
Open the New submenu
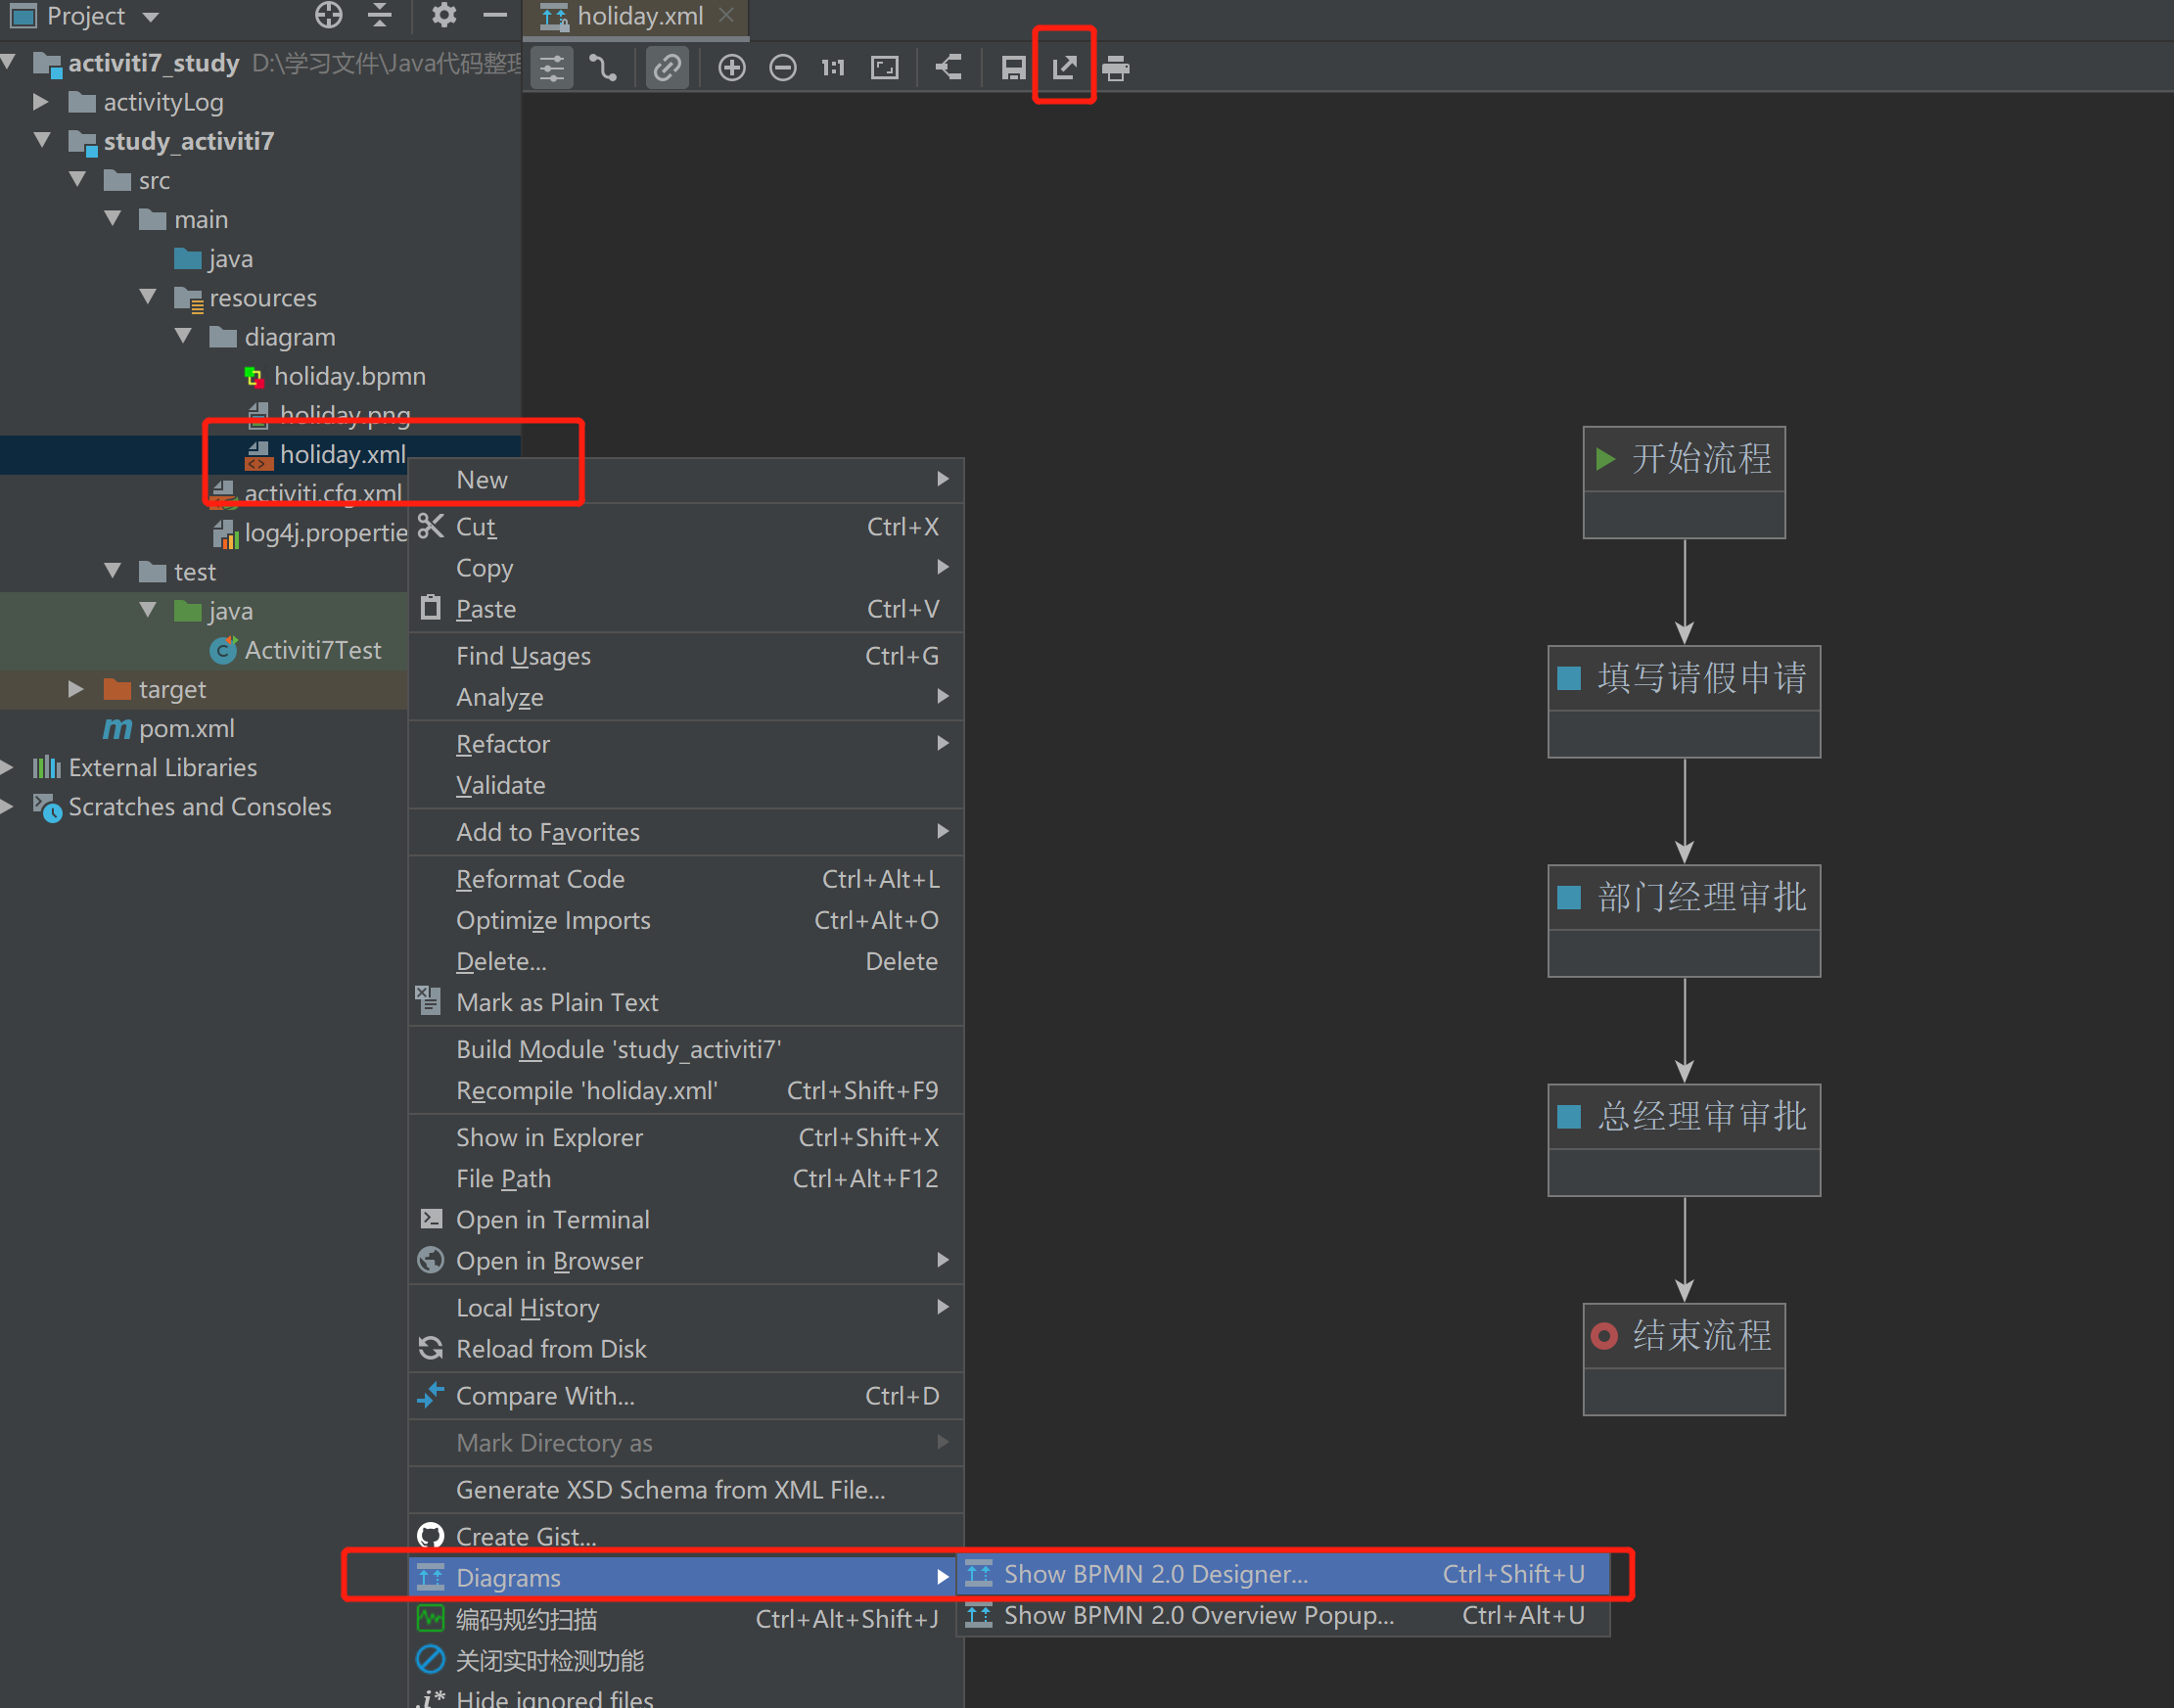(686, 479)
